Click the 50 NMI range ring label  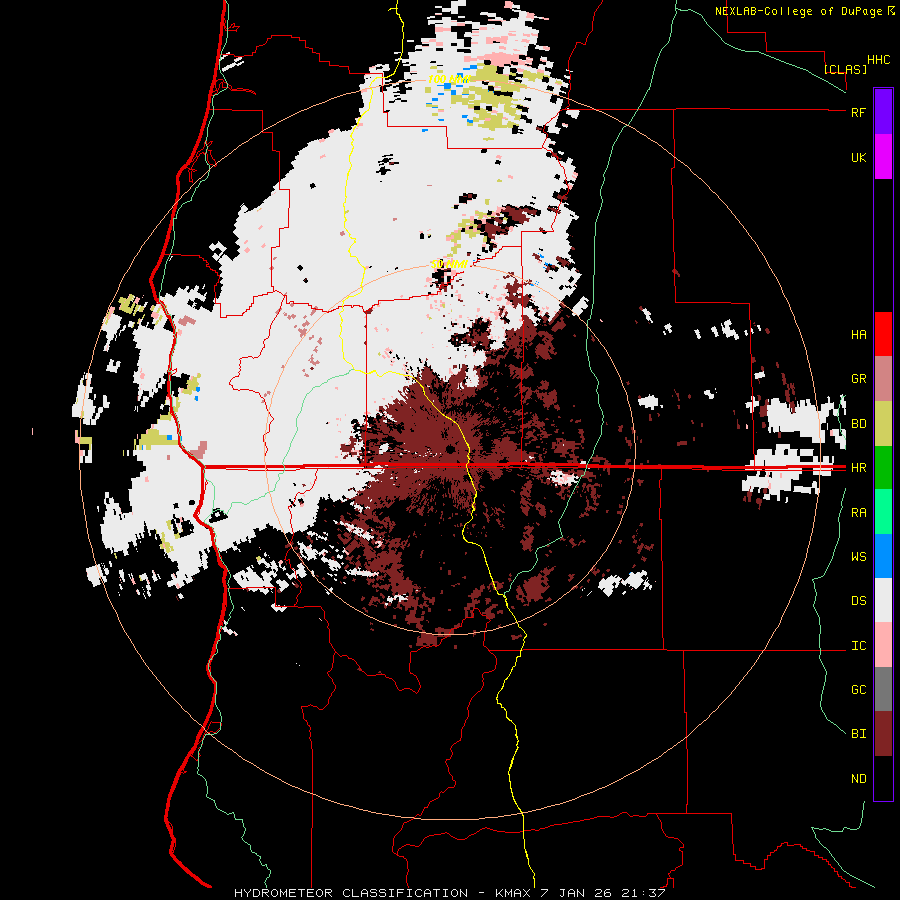coord(448,264)
